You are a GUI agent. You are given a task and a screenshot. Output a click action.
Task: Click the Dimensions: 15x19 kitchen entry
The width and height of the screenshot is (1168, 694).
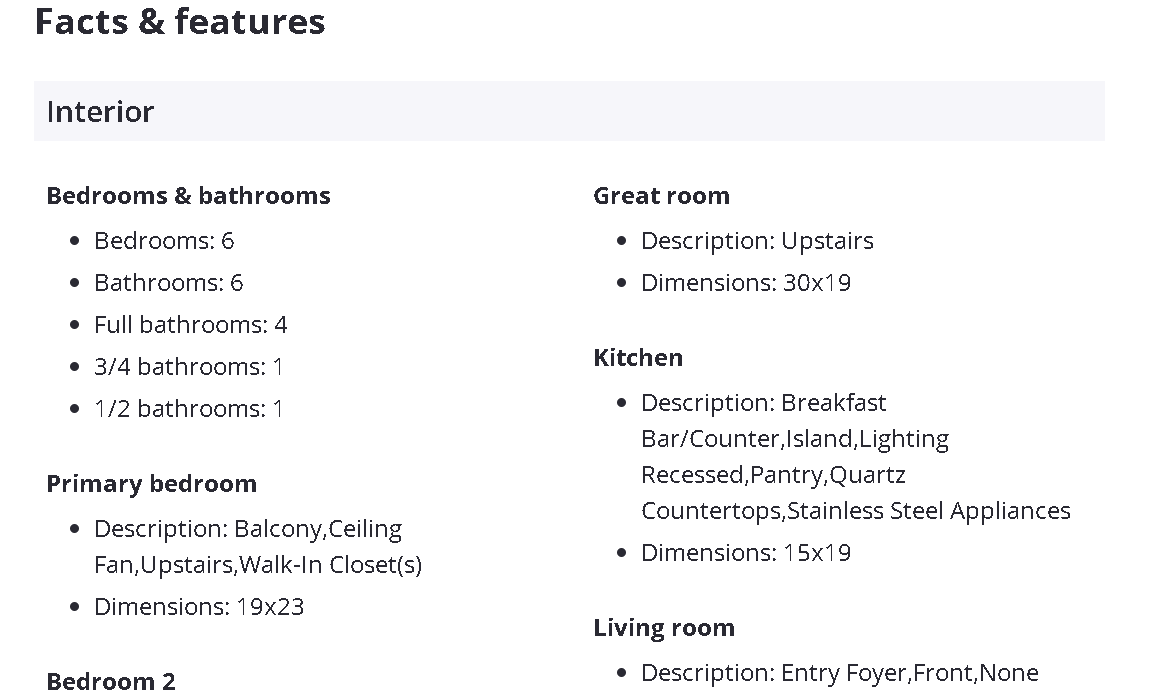tap(746, 553)
